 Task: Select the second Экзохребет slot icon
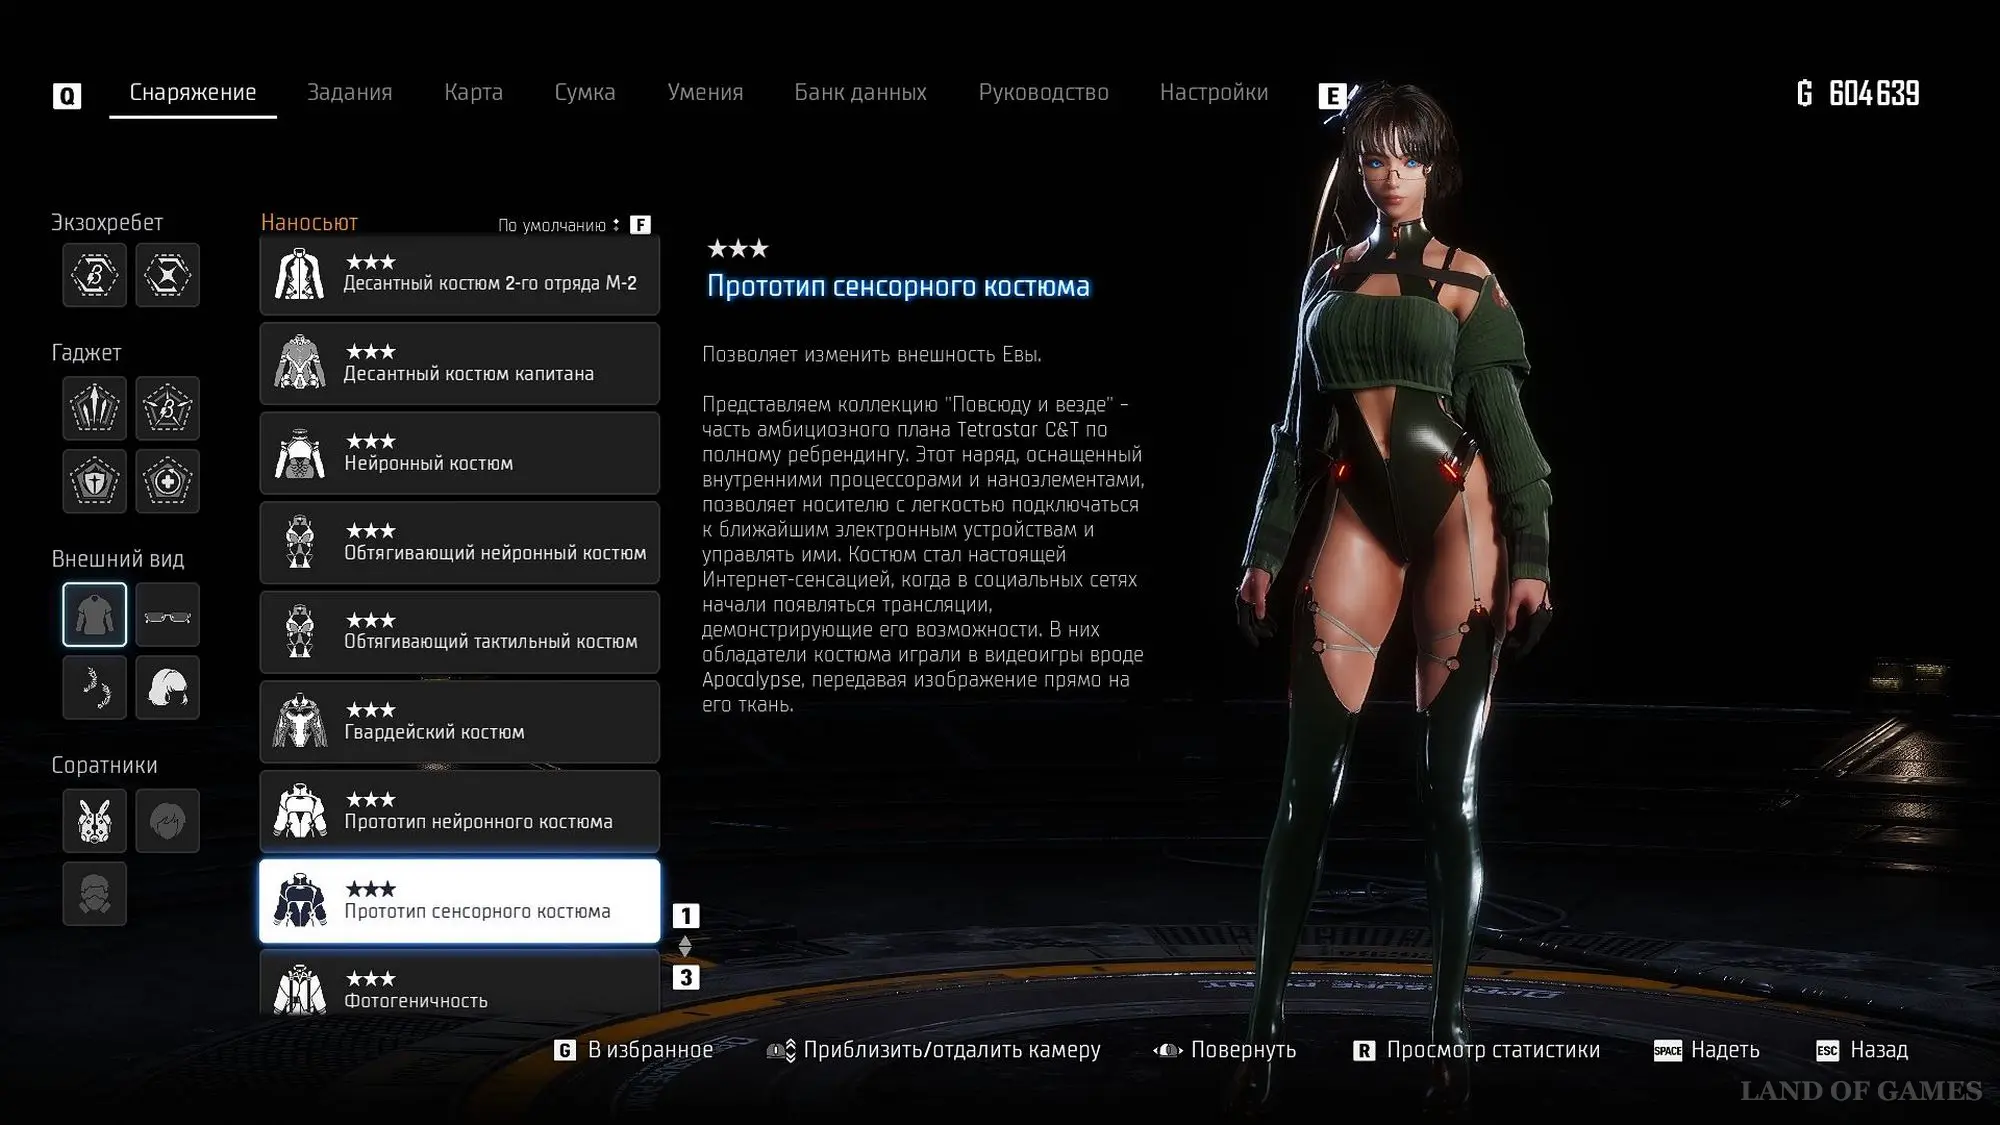coord(167,275)
